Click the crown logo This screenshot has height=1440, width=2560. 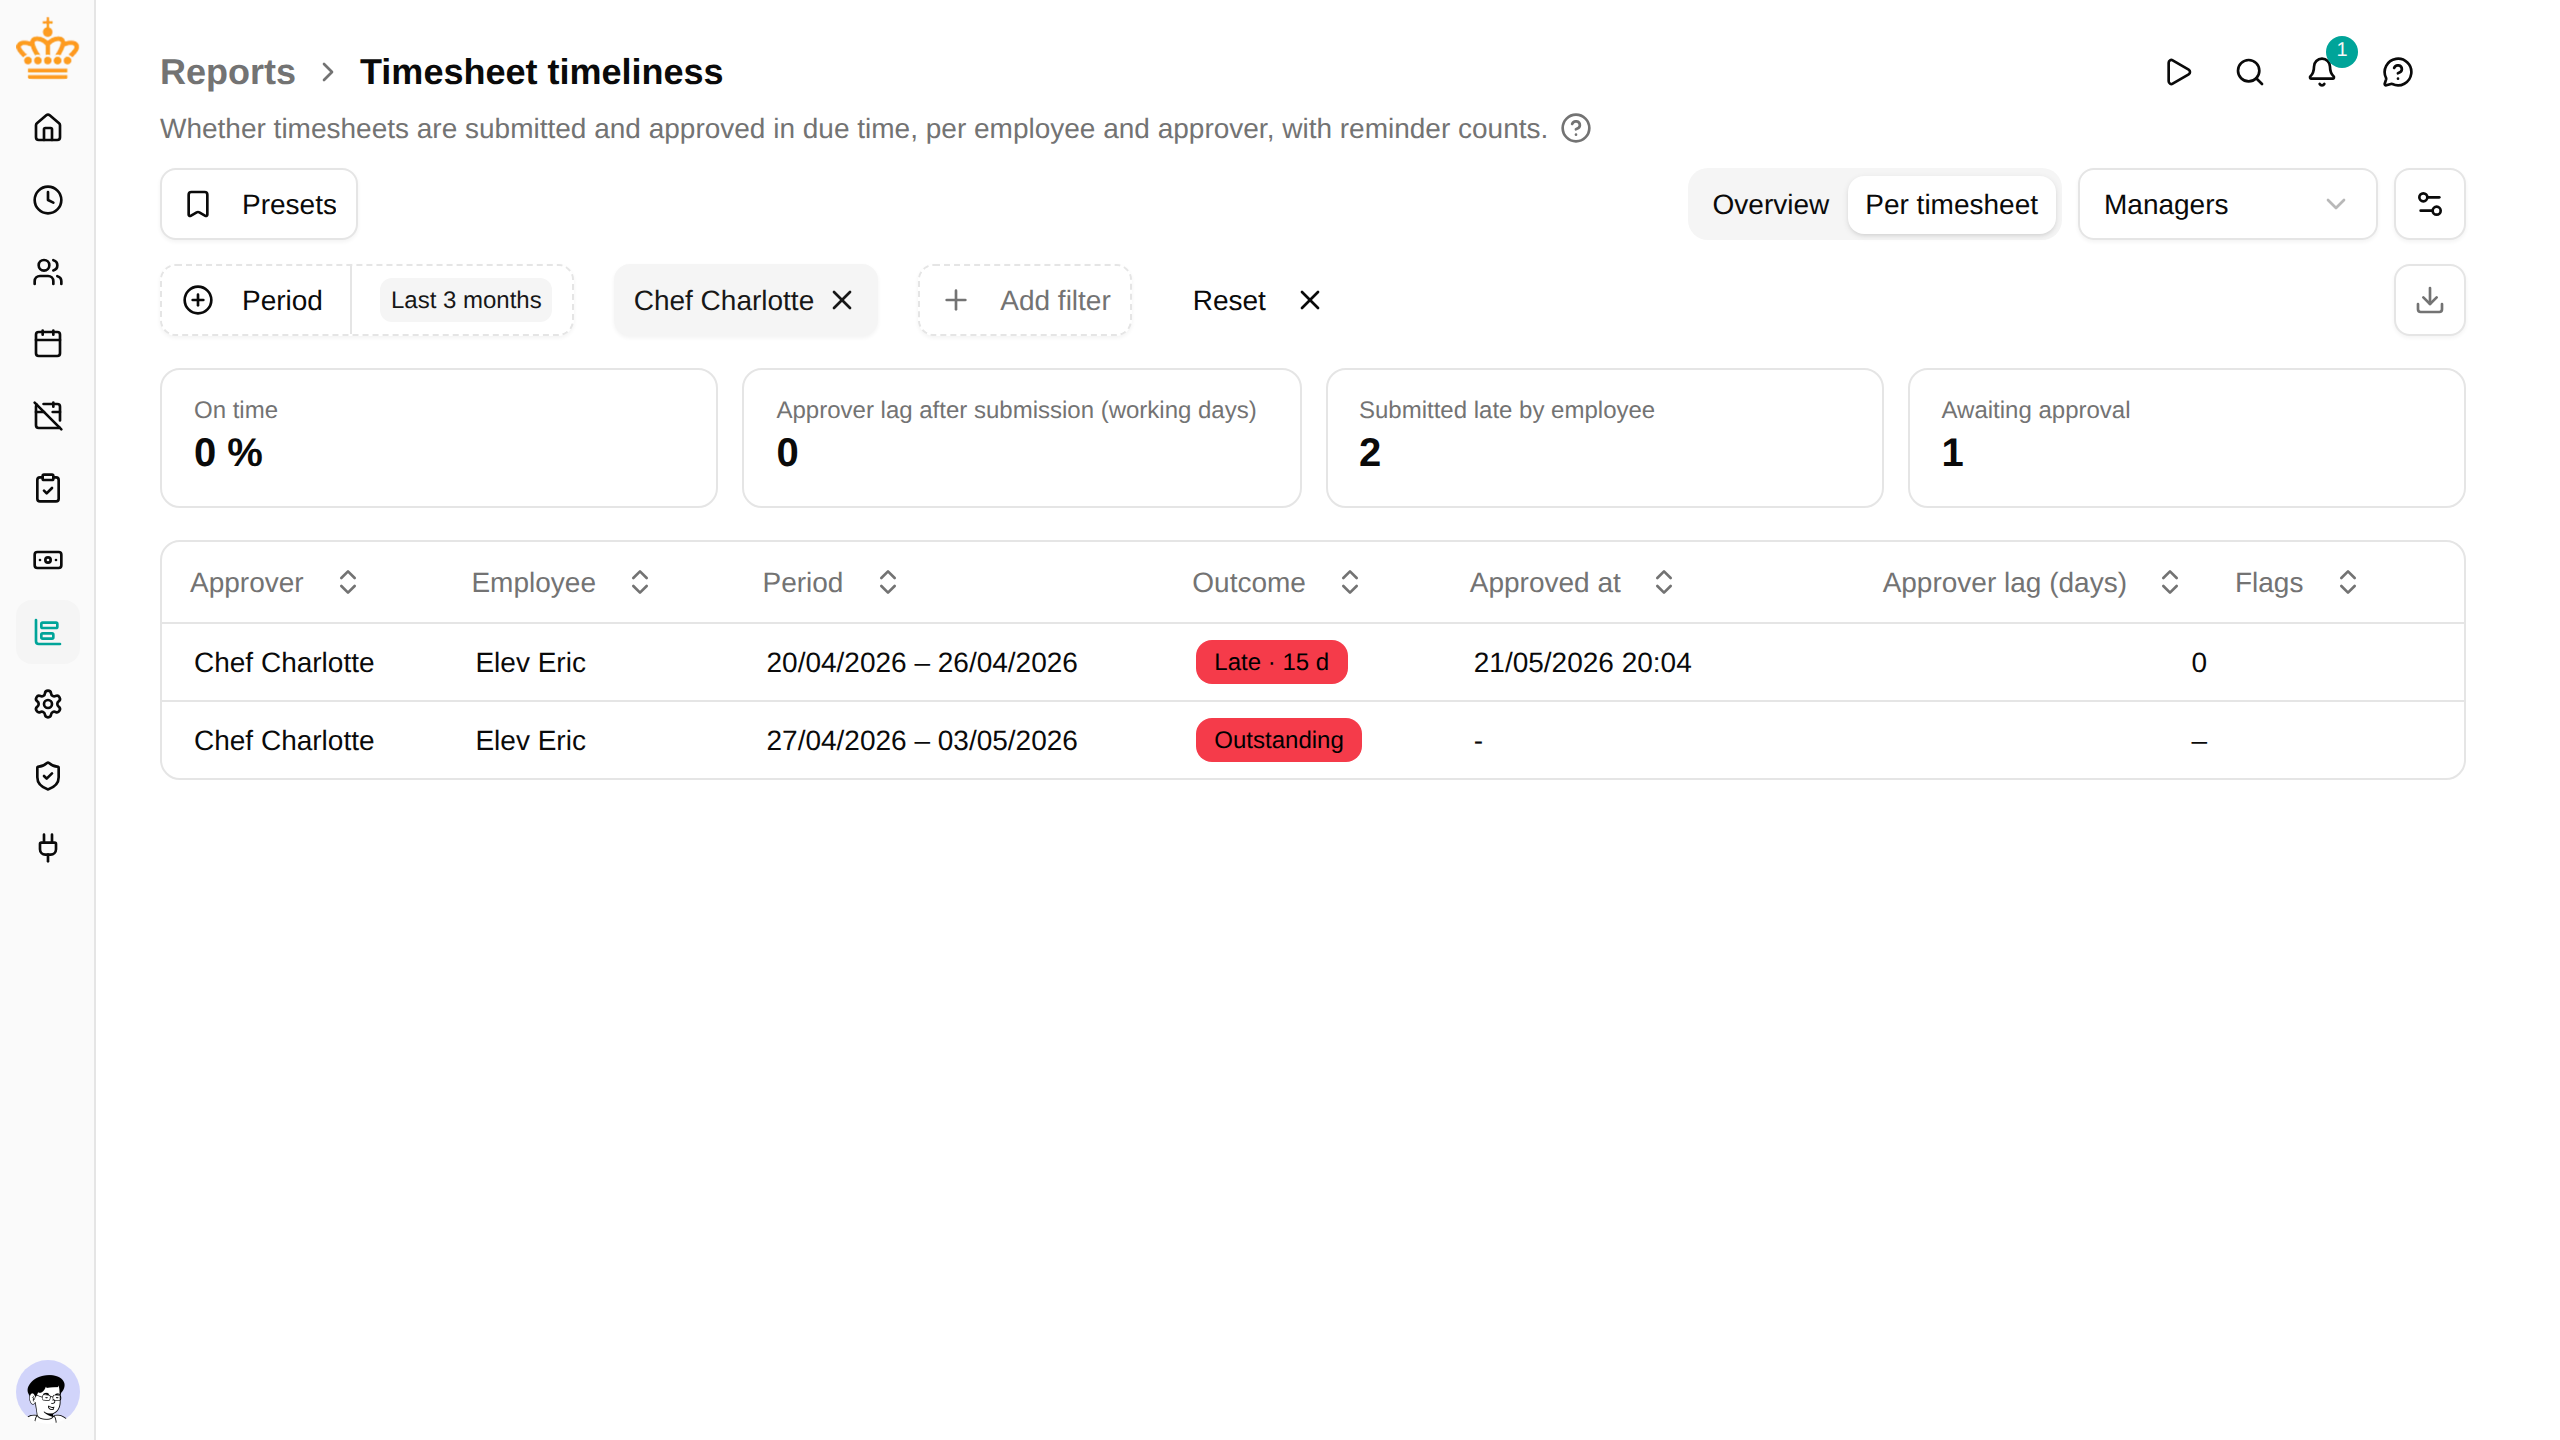pyautogui.click(x=47, y=48)
